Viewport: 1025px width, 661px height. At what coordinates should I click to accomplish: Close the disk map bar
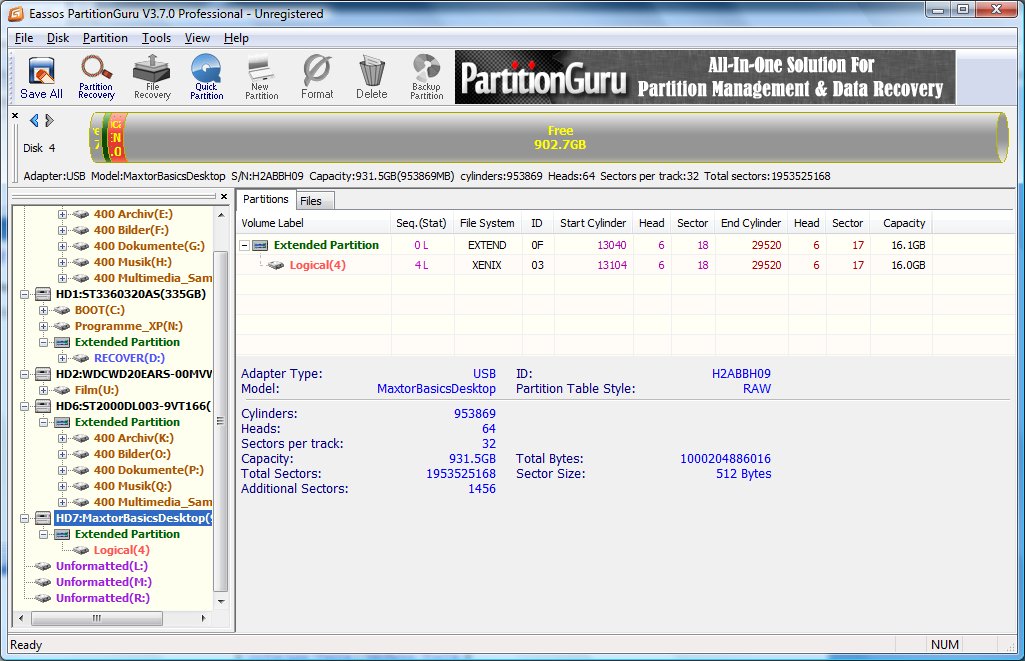[15, 116]
